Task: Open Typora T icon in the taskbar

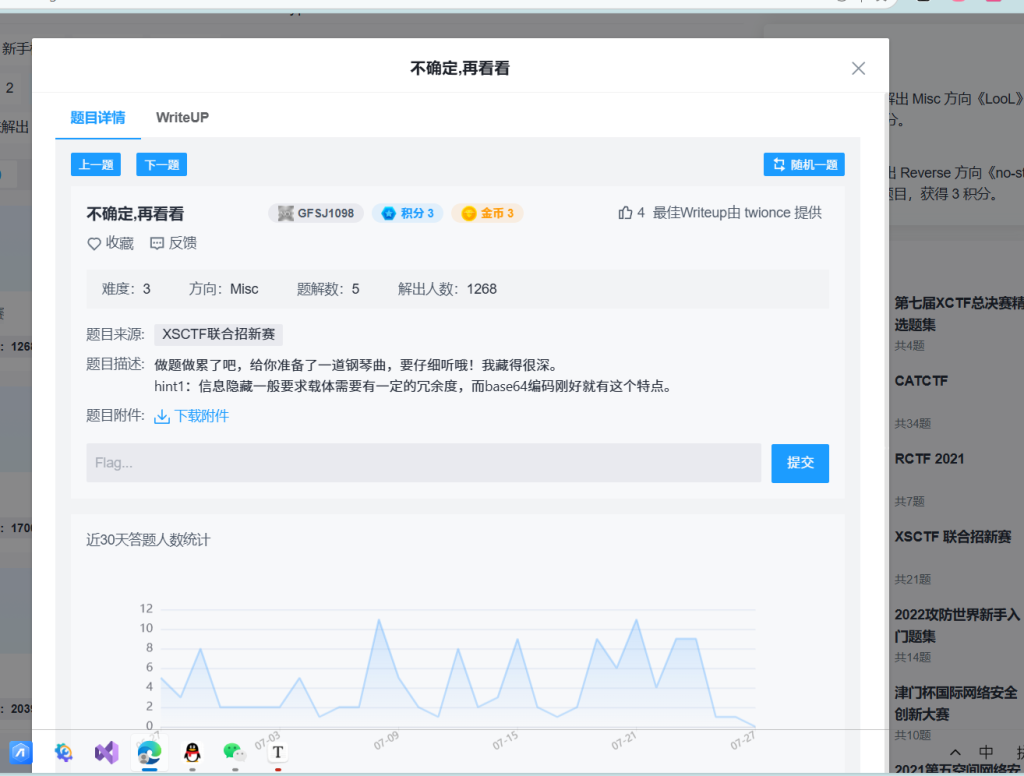Action: tap(278, 751)
